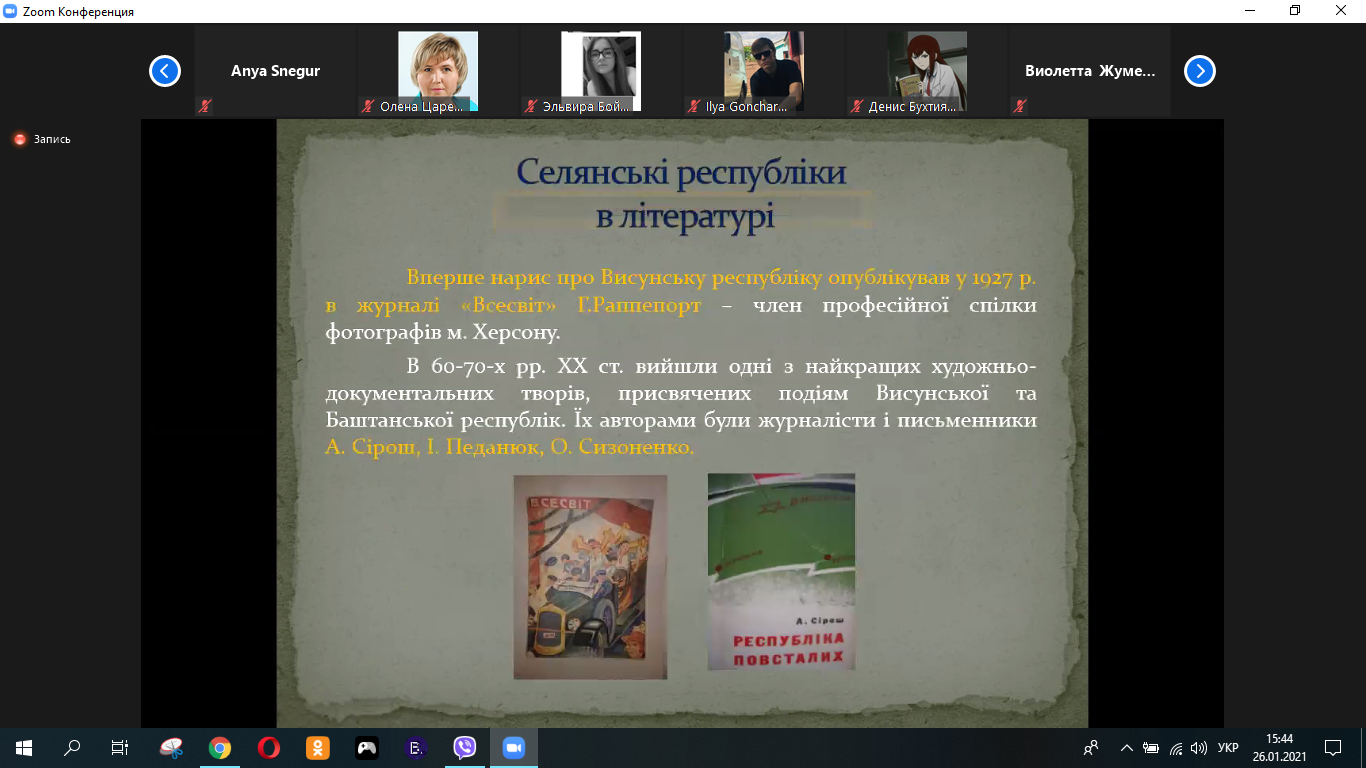Select Денис Бухтия... participant thumbnail
The height and width of the screenshot is (768, 1366).
[x=927, y=71]
